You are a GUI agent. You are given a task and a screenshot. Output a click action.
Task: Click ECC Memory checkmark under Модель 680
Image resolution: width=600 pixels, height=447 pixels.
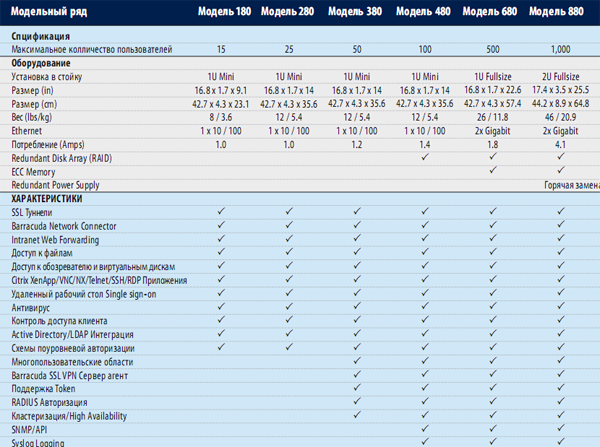coord(493,170)
